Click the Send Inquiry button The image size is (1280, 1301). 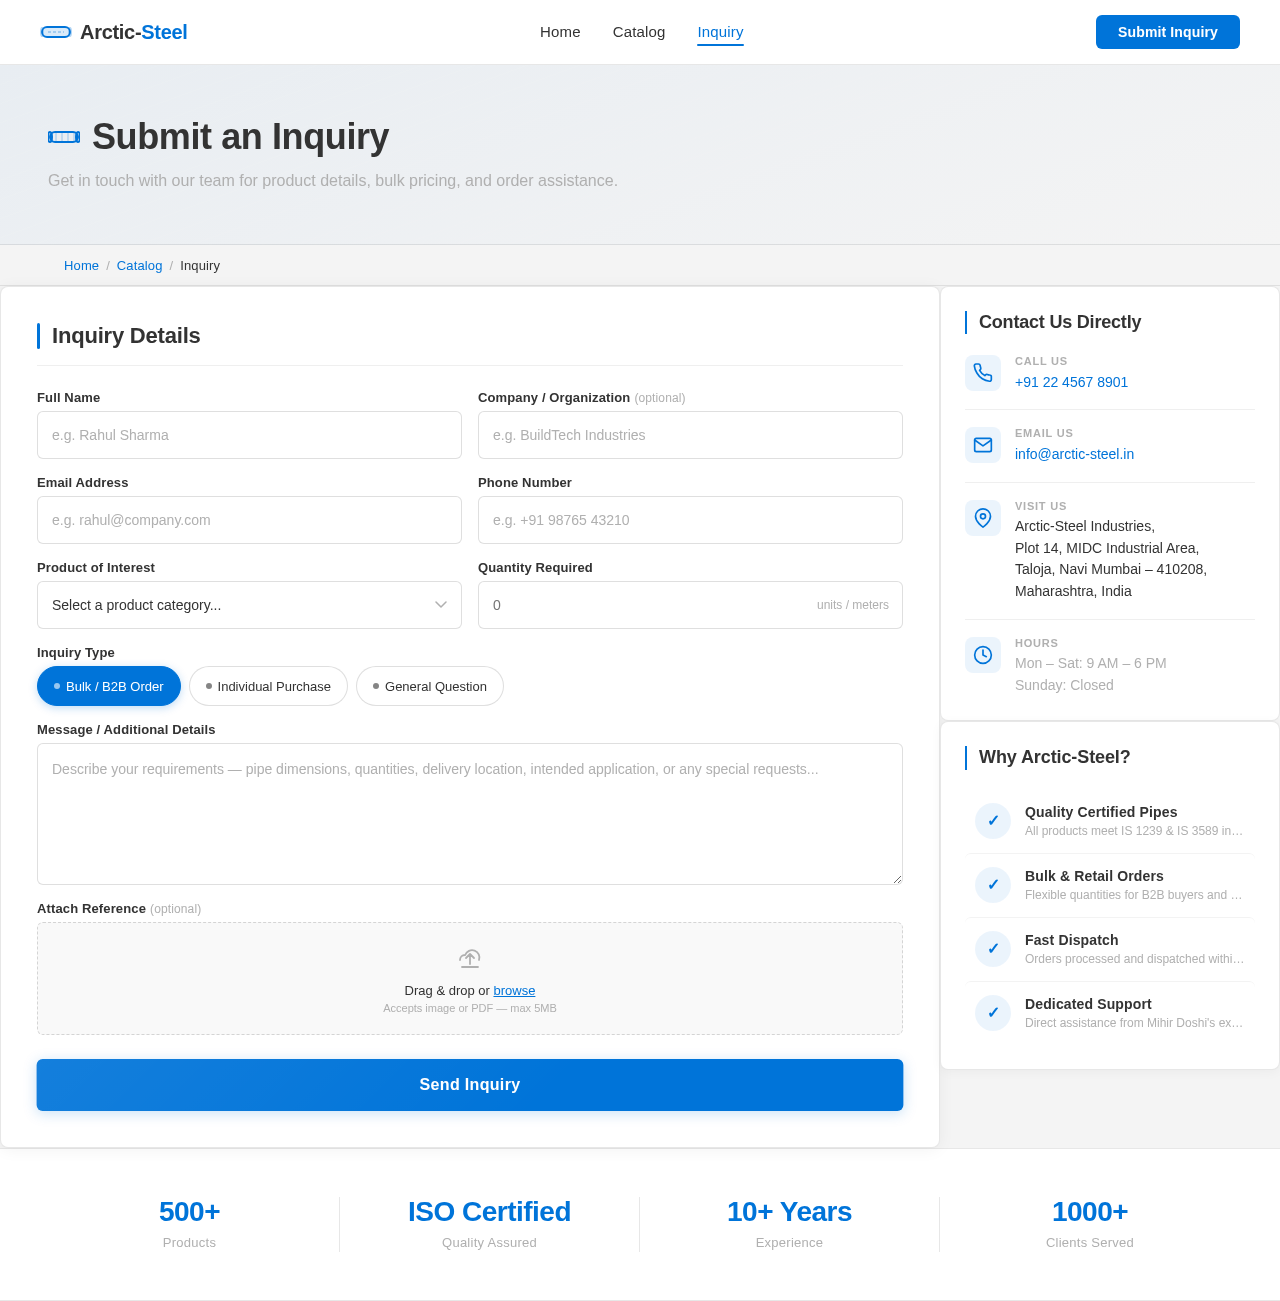(x=469, y=1084)
